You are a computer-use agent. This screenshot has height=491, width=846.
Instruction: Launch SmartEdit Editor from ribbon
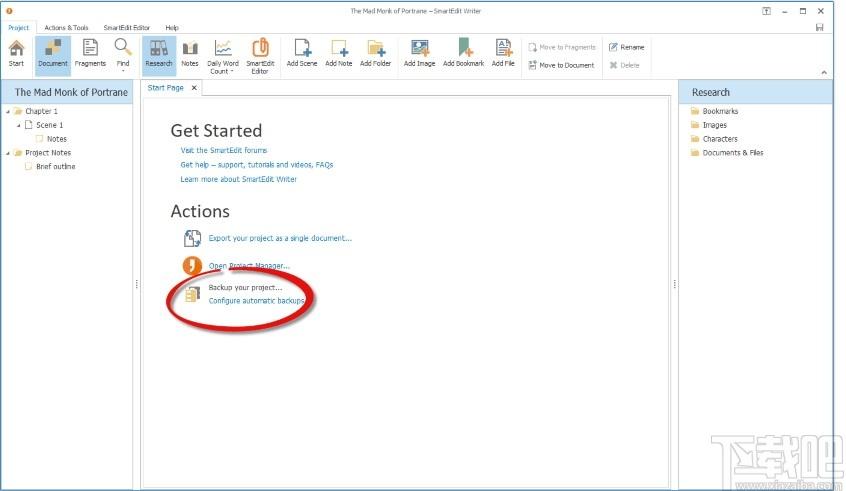[x=260, y=56]
